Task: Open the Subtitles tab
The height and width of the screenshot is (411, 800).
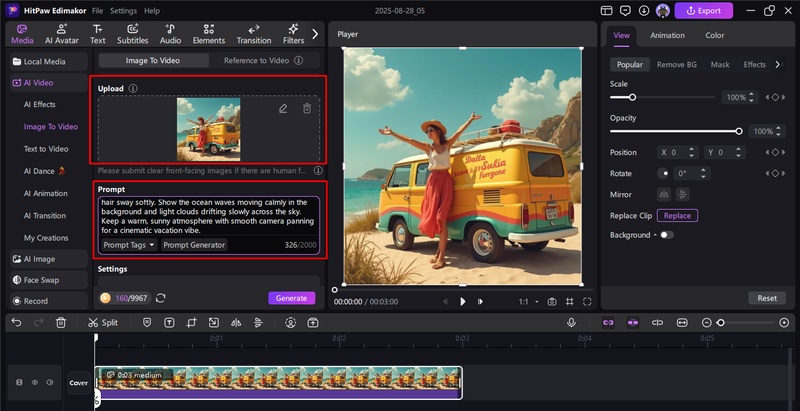Action: tap(133, 34)
